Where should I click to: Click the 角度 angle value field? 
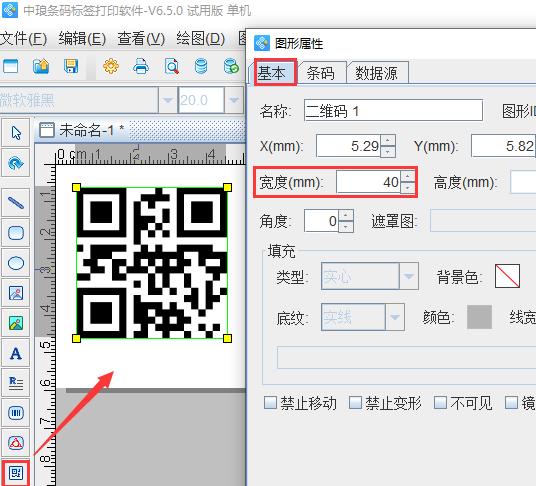(x=321, y=221)
